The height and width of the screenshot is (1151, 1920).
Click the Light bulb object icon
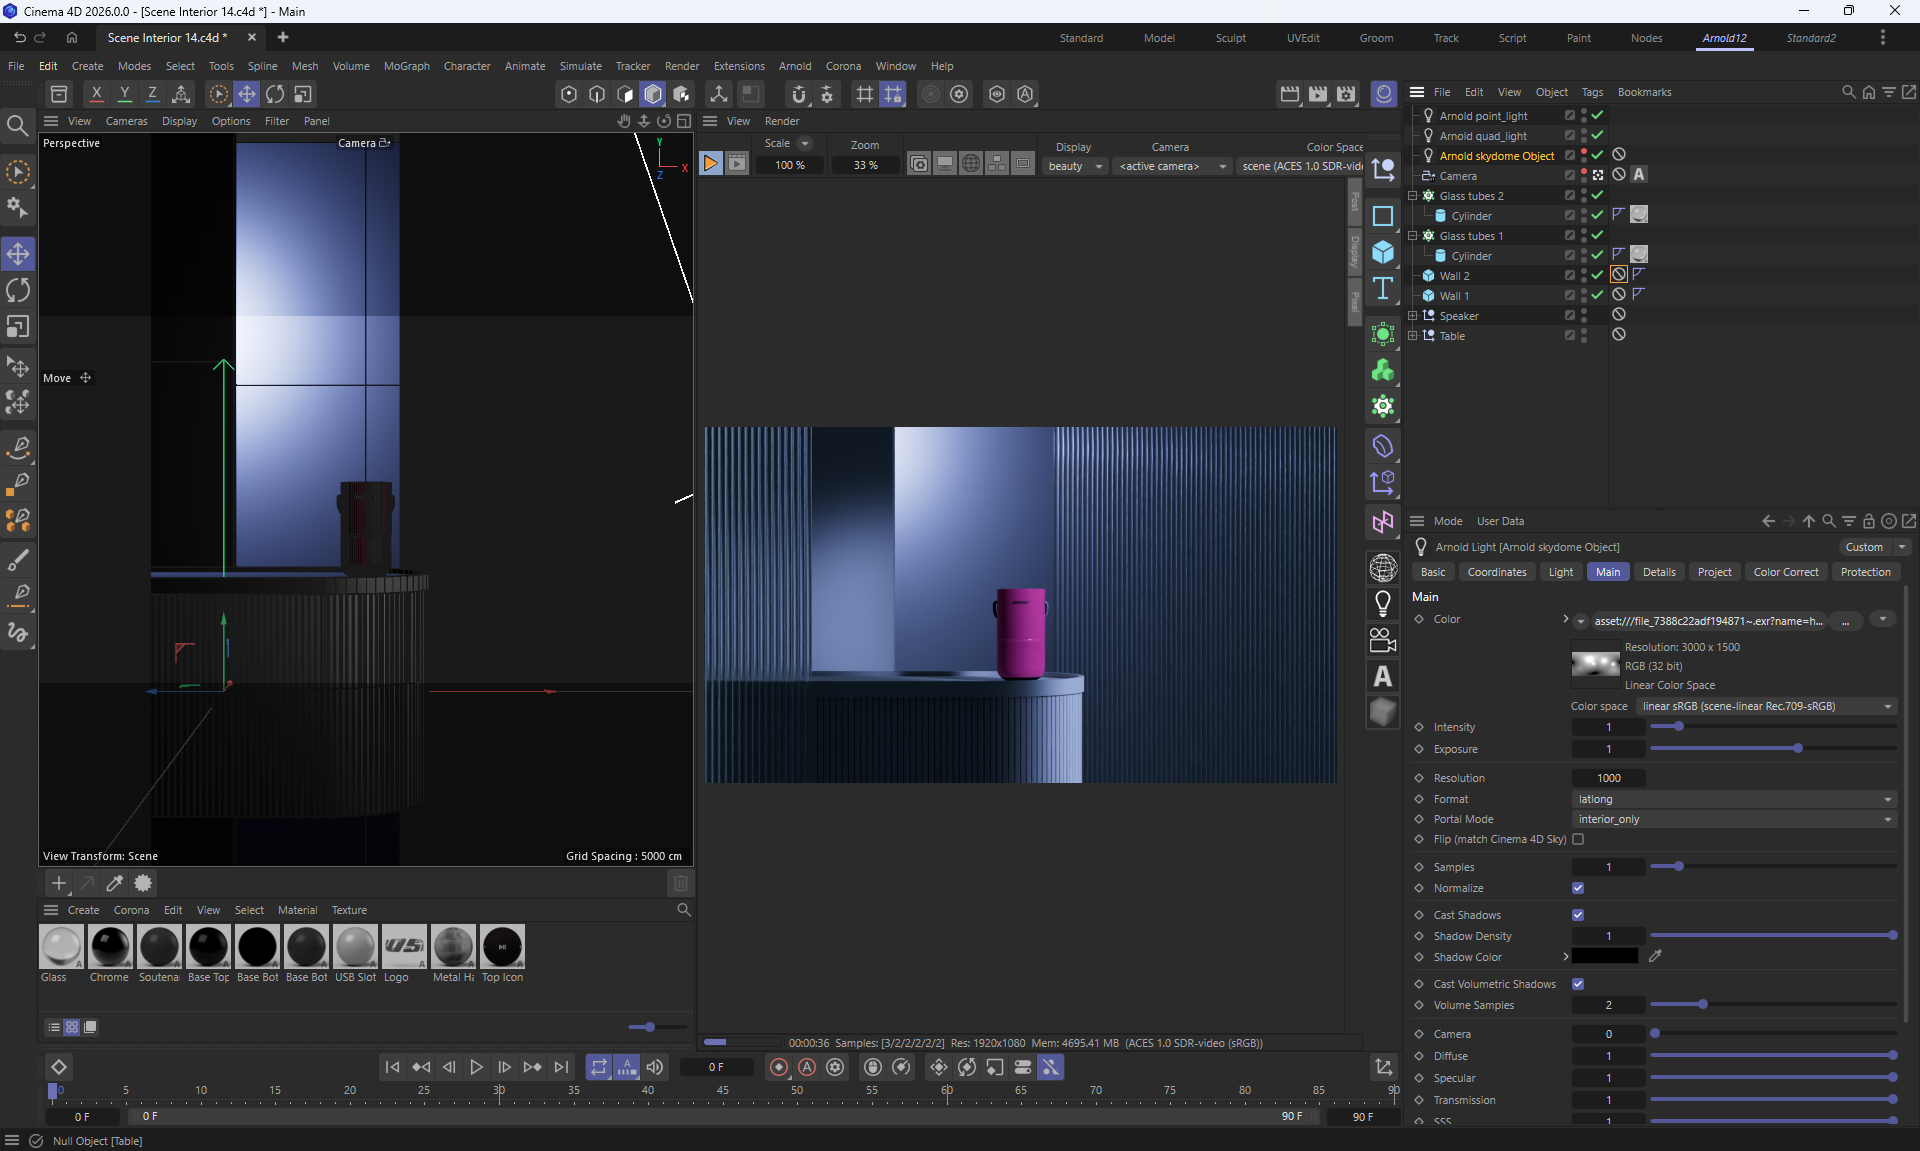1383,604
